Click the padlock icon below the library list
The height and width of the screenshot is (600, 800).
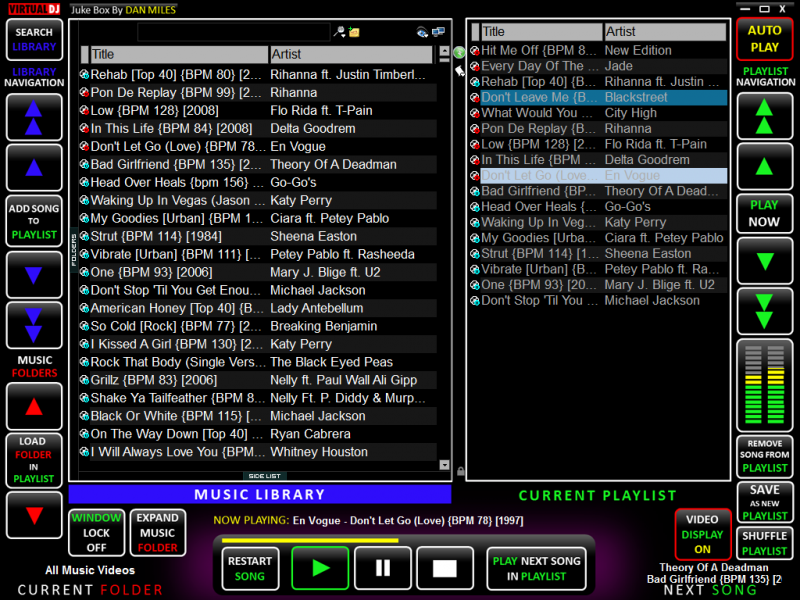[x=461, y=471]
